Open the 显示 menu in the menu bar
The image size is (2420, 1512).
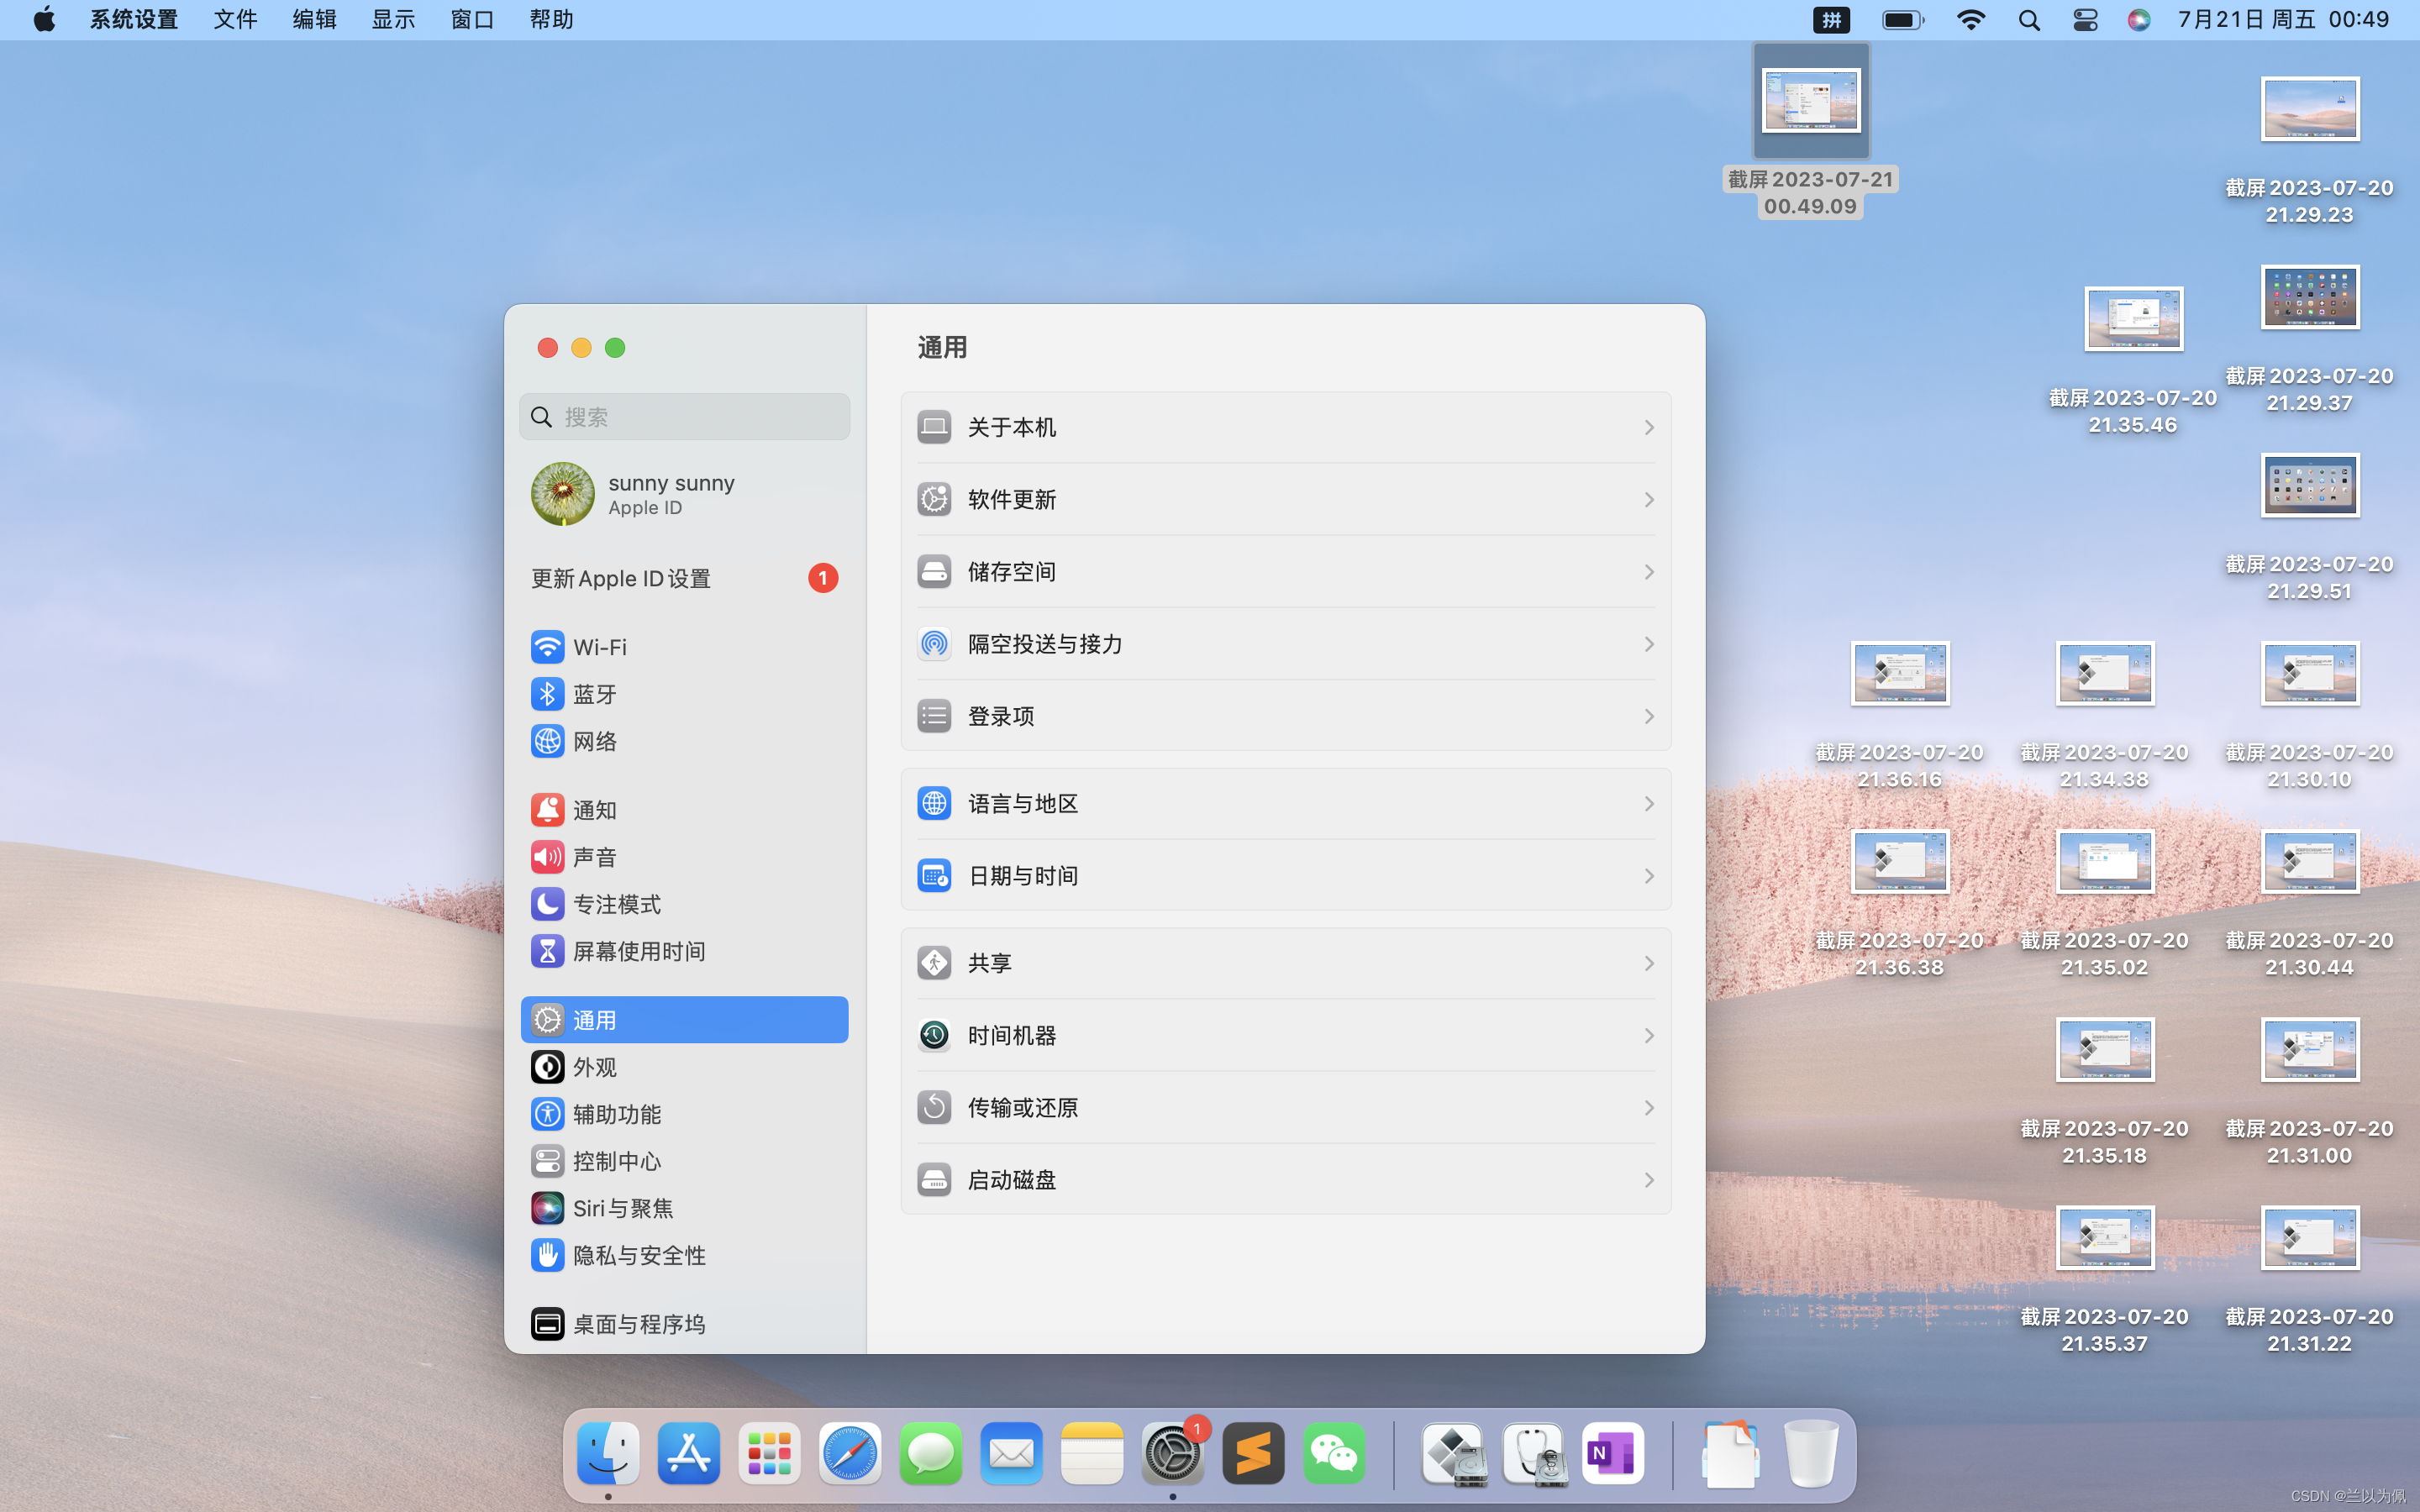[x=393, y=20]
